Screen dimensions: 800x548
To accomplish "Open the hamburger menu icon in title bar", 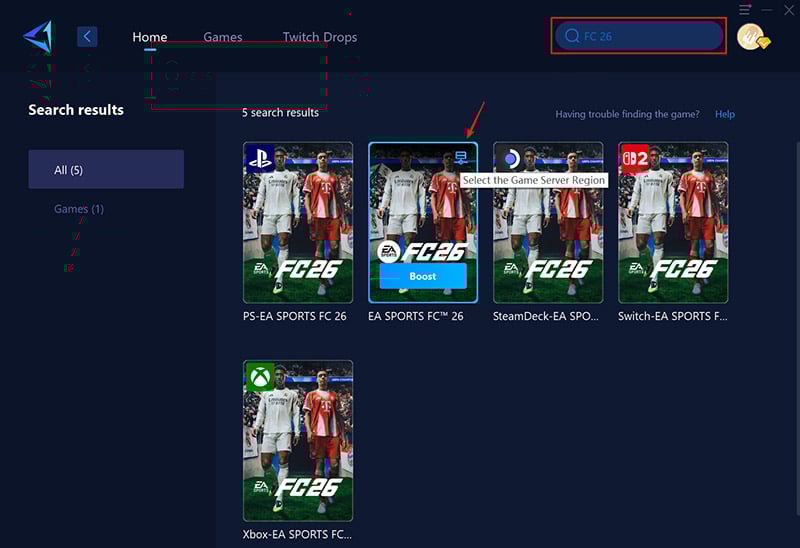I will (744, 9).
